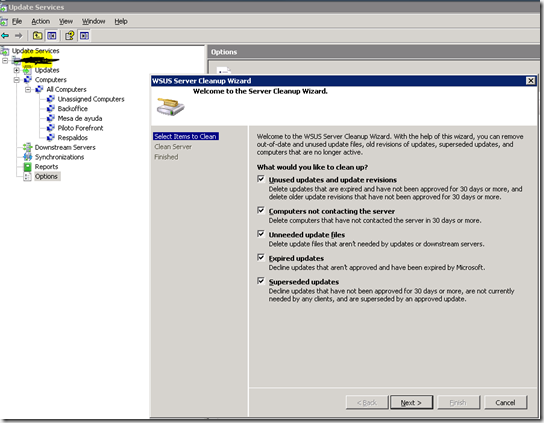Open the View menu

coord(66,22)
